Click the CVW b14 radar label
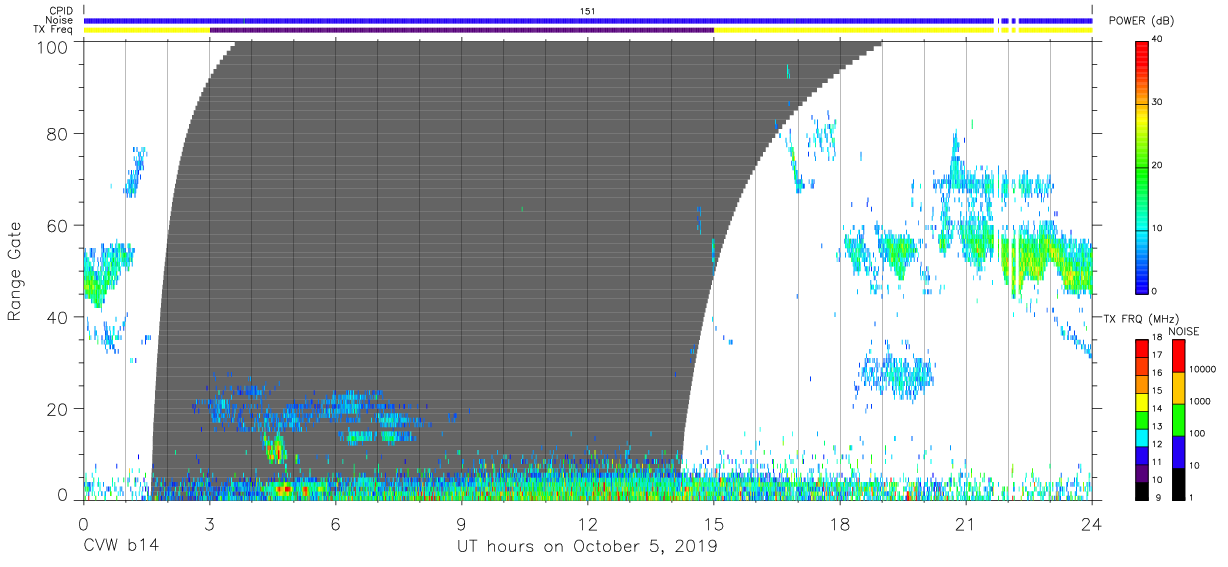Viewport: 1228px width, 567px height. pos(121,547)
